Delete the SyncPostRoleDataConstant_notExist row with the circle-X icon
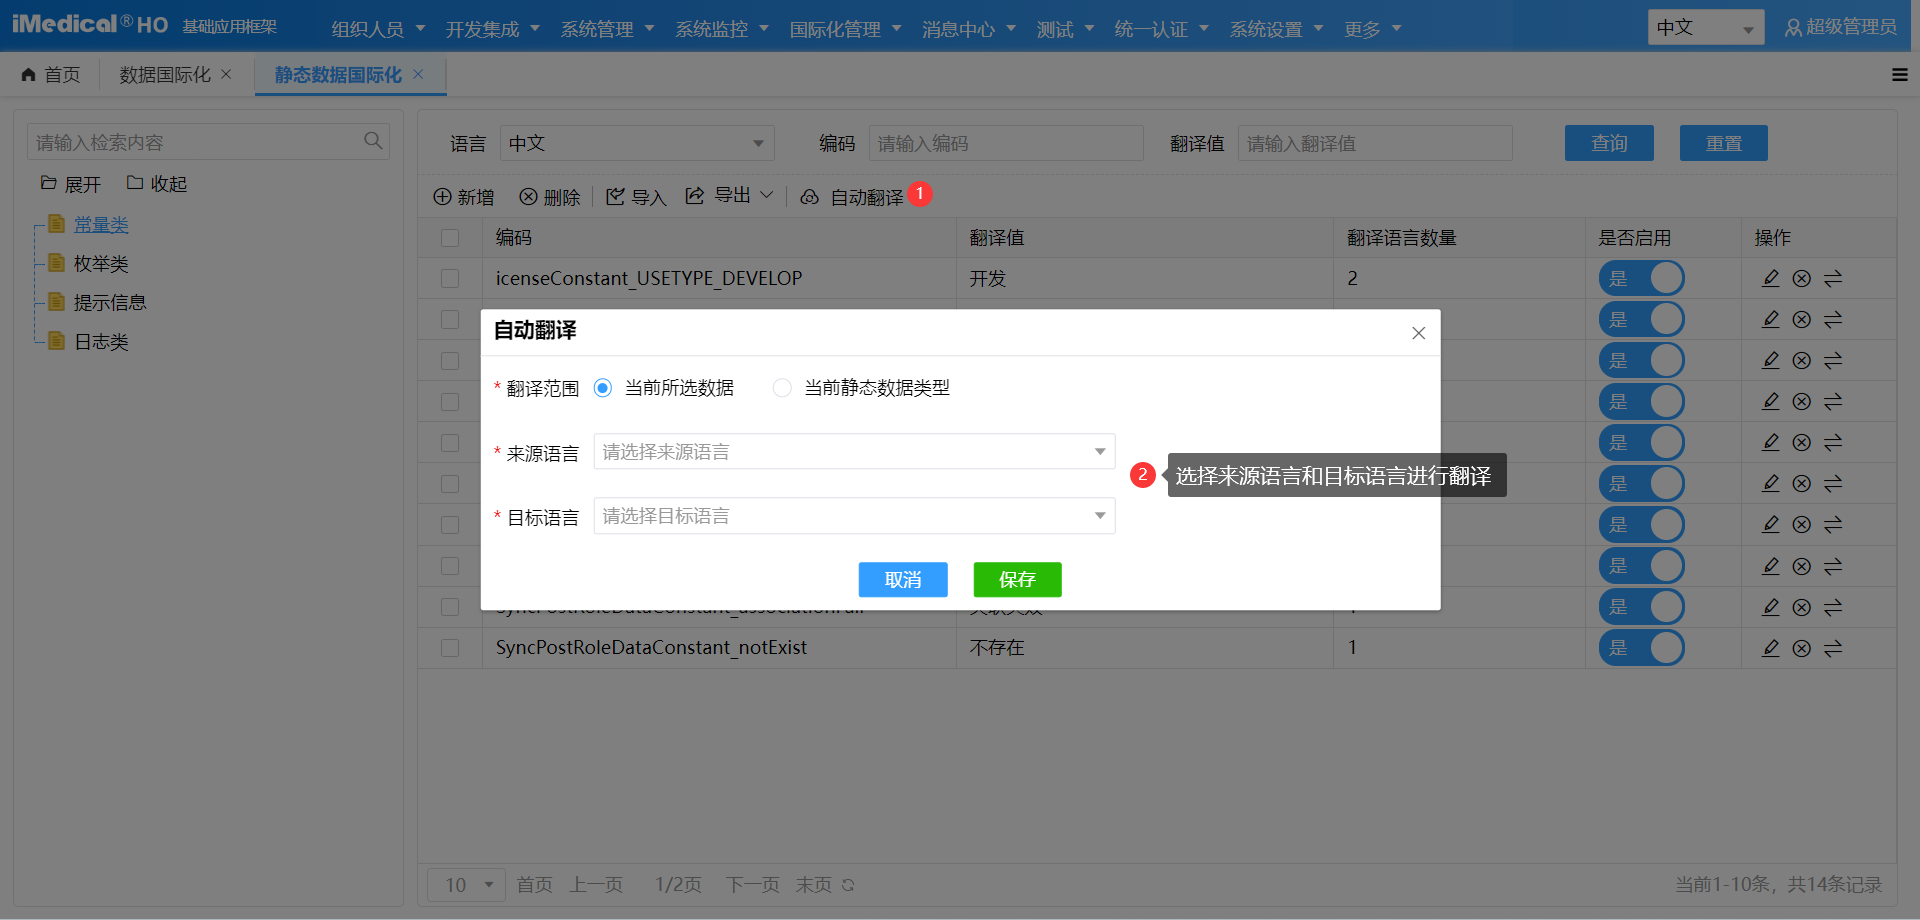This screenshot has height=920, width=1920. (1801, 648)
